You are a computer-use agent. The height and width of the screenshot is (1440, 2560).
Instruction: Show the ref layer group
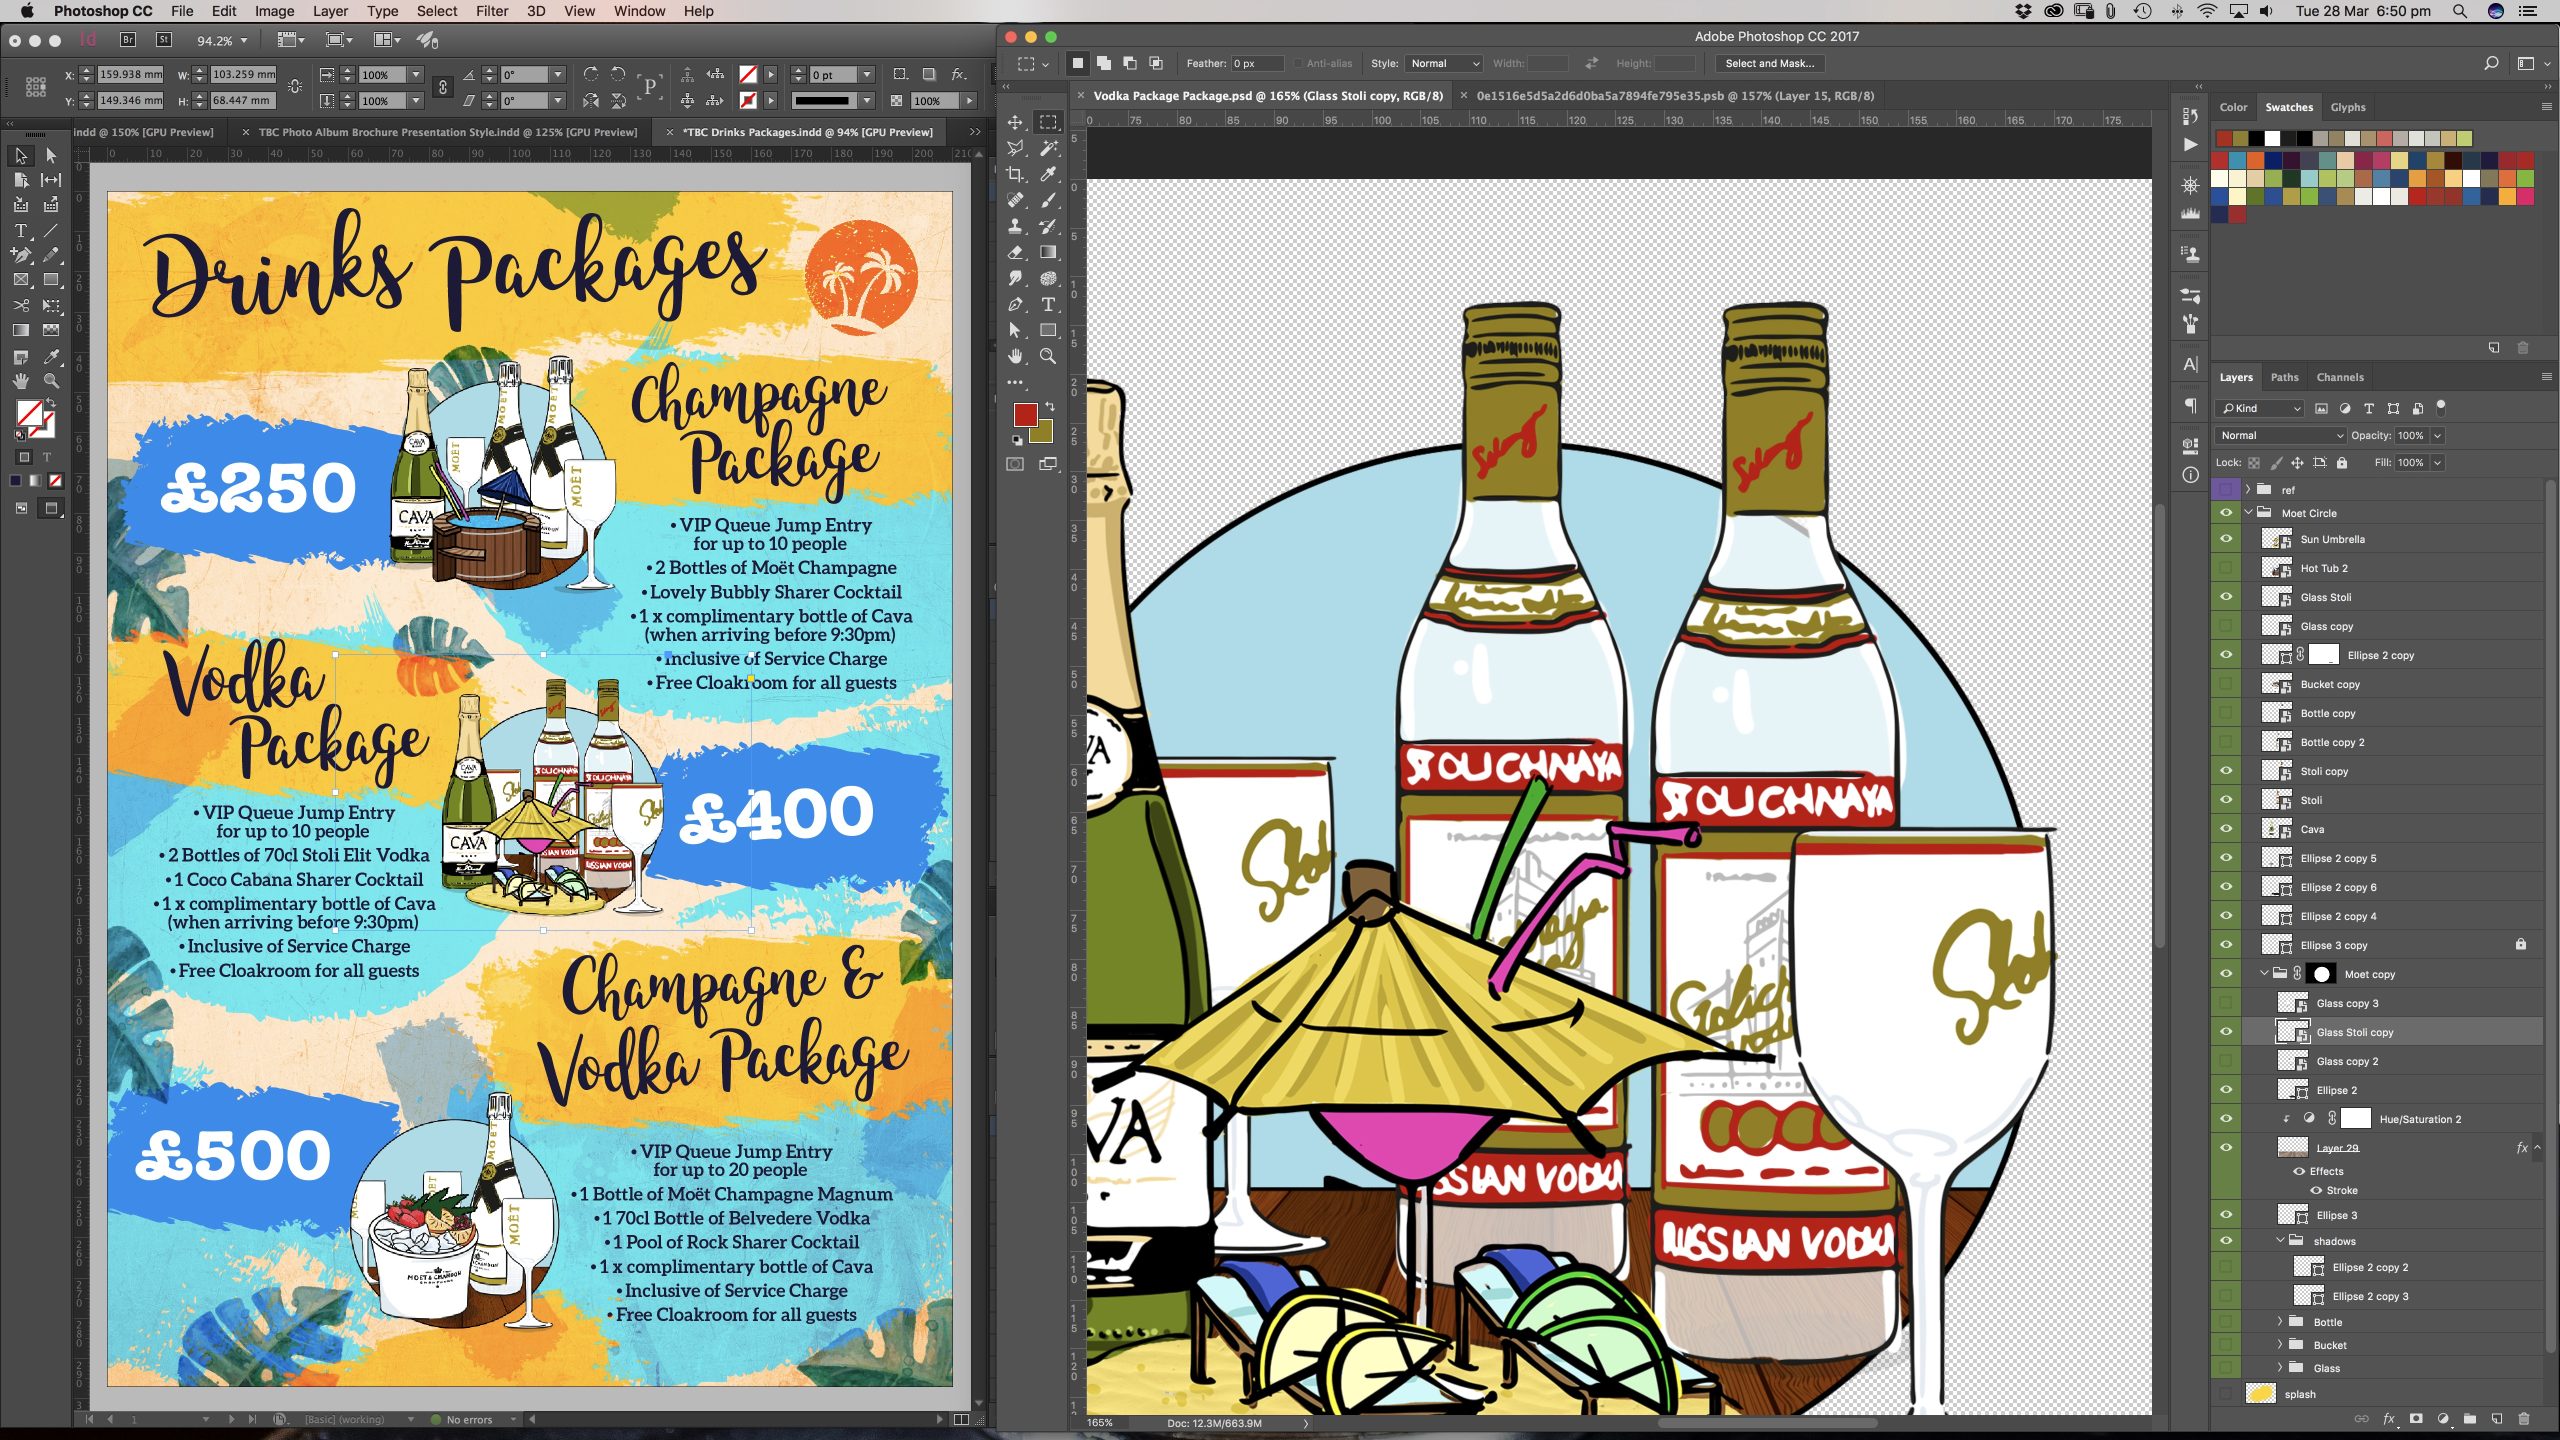2226,490
